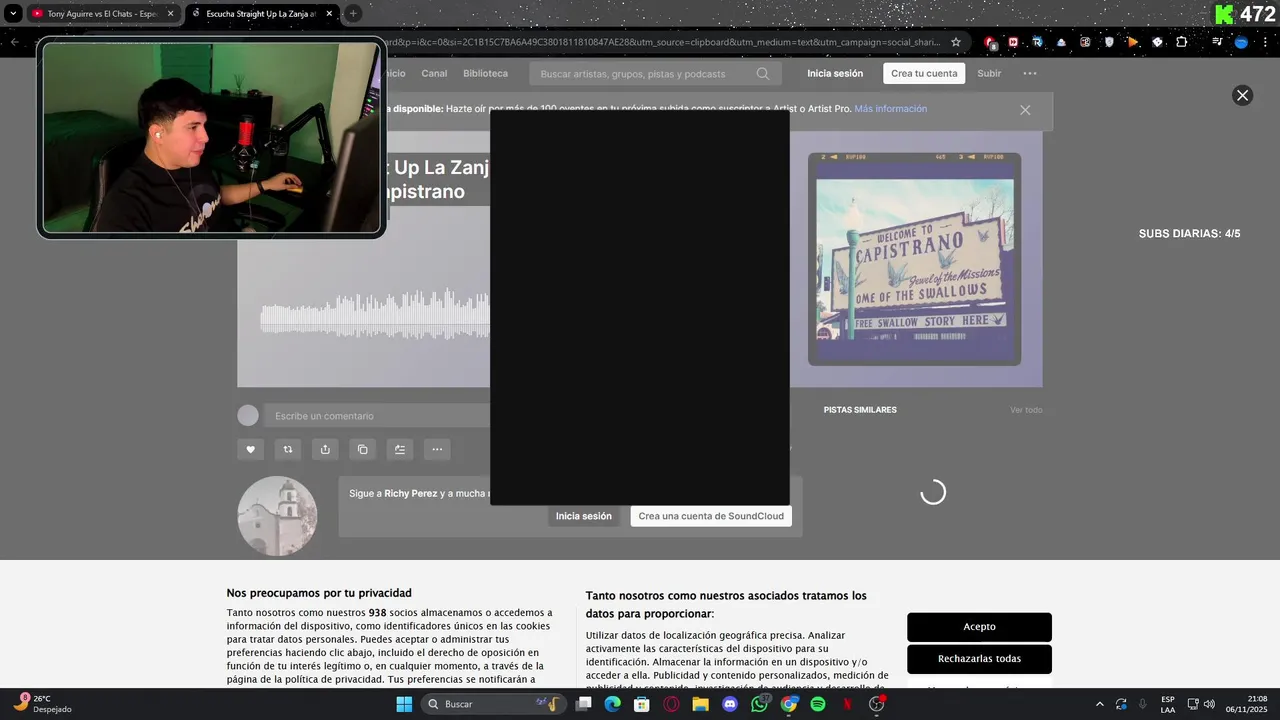
Task: Open Richy Perez's profile avatar
Action: point(277,516)
